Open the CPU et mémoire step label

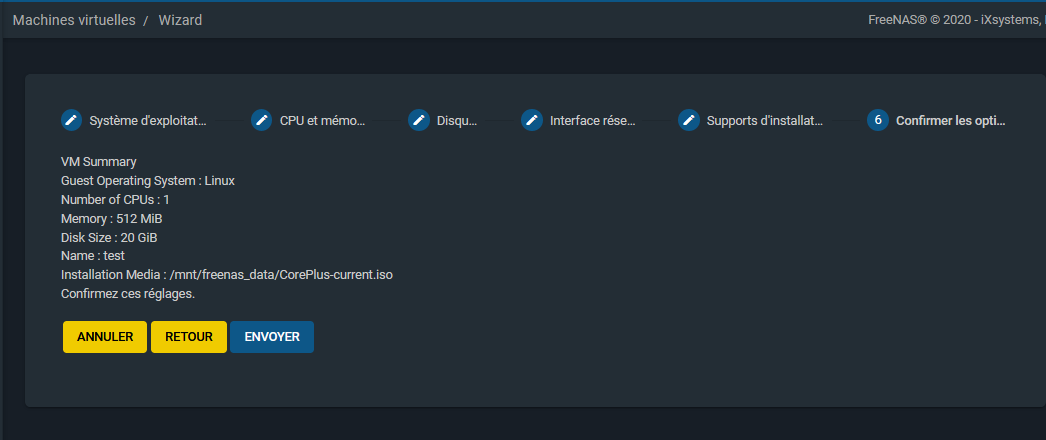tap(322, 121)
